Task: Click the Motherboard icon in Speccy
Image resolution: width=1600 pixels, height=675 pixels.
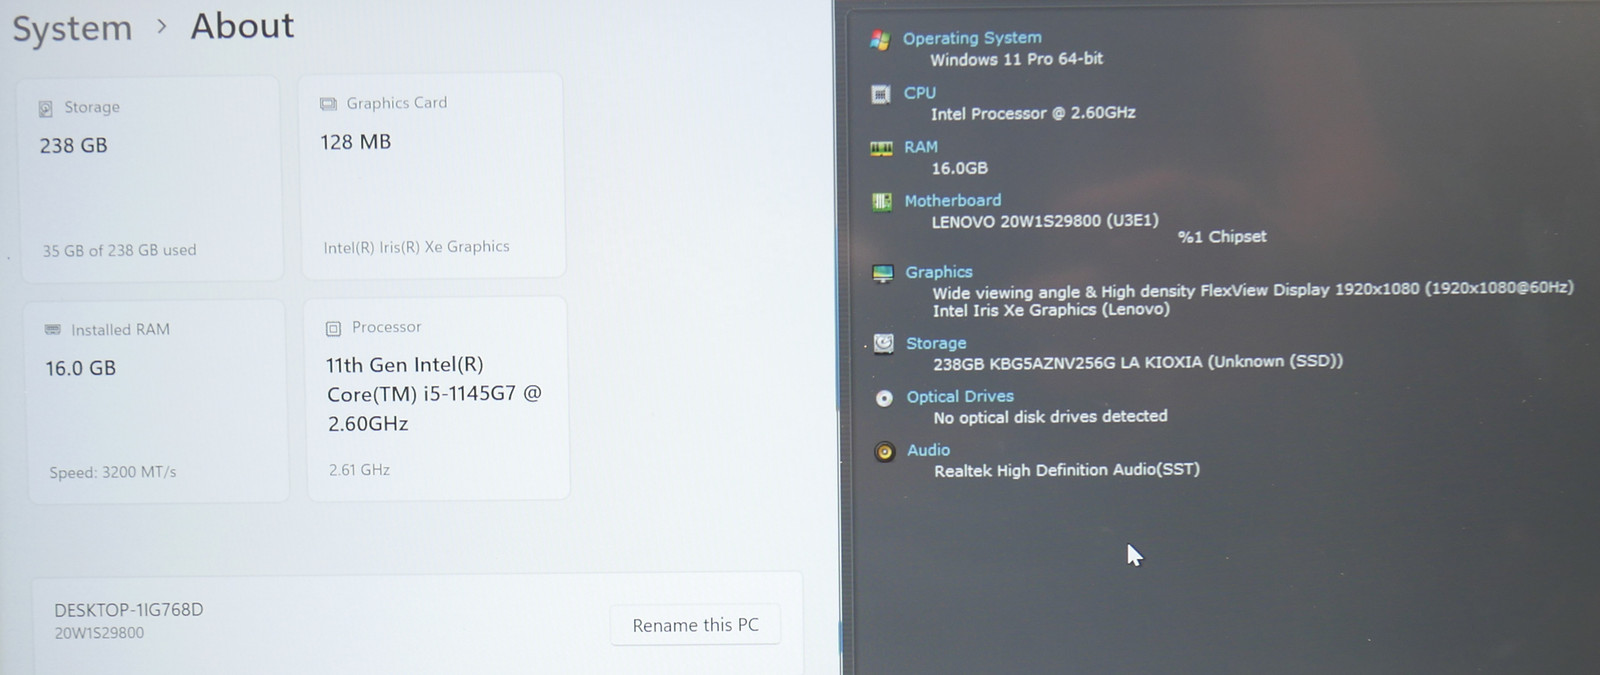Action: point(882,202)
